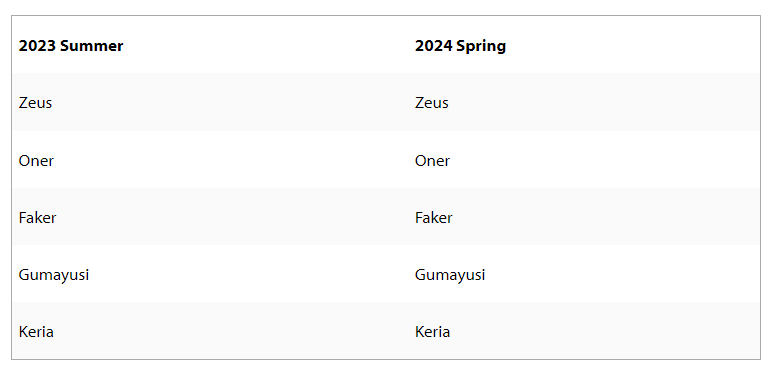Select Zeus under 2023 Summer

pyautogui.click(x=35, y=103)
